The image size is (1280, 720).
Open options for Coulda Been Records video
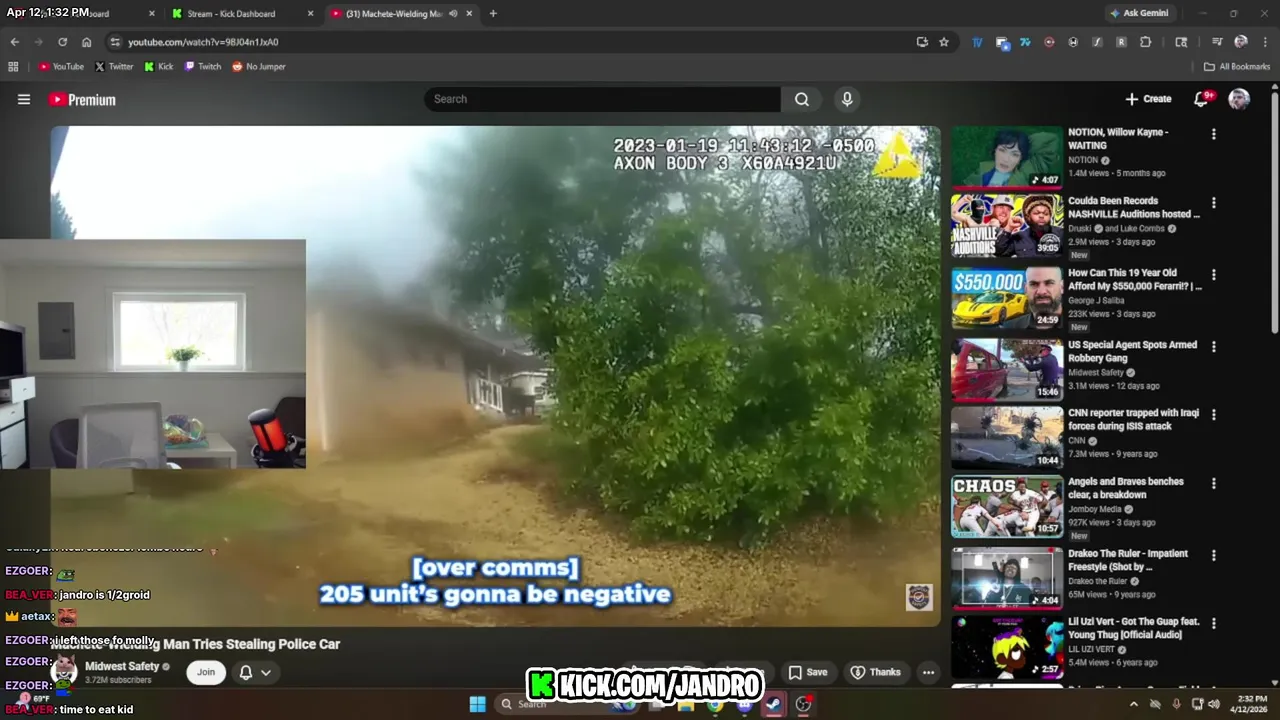(1214, 203)
